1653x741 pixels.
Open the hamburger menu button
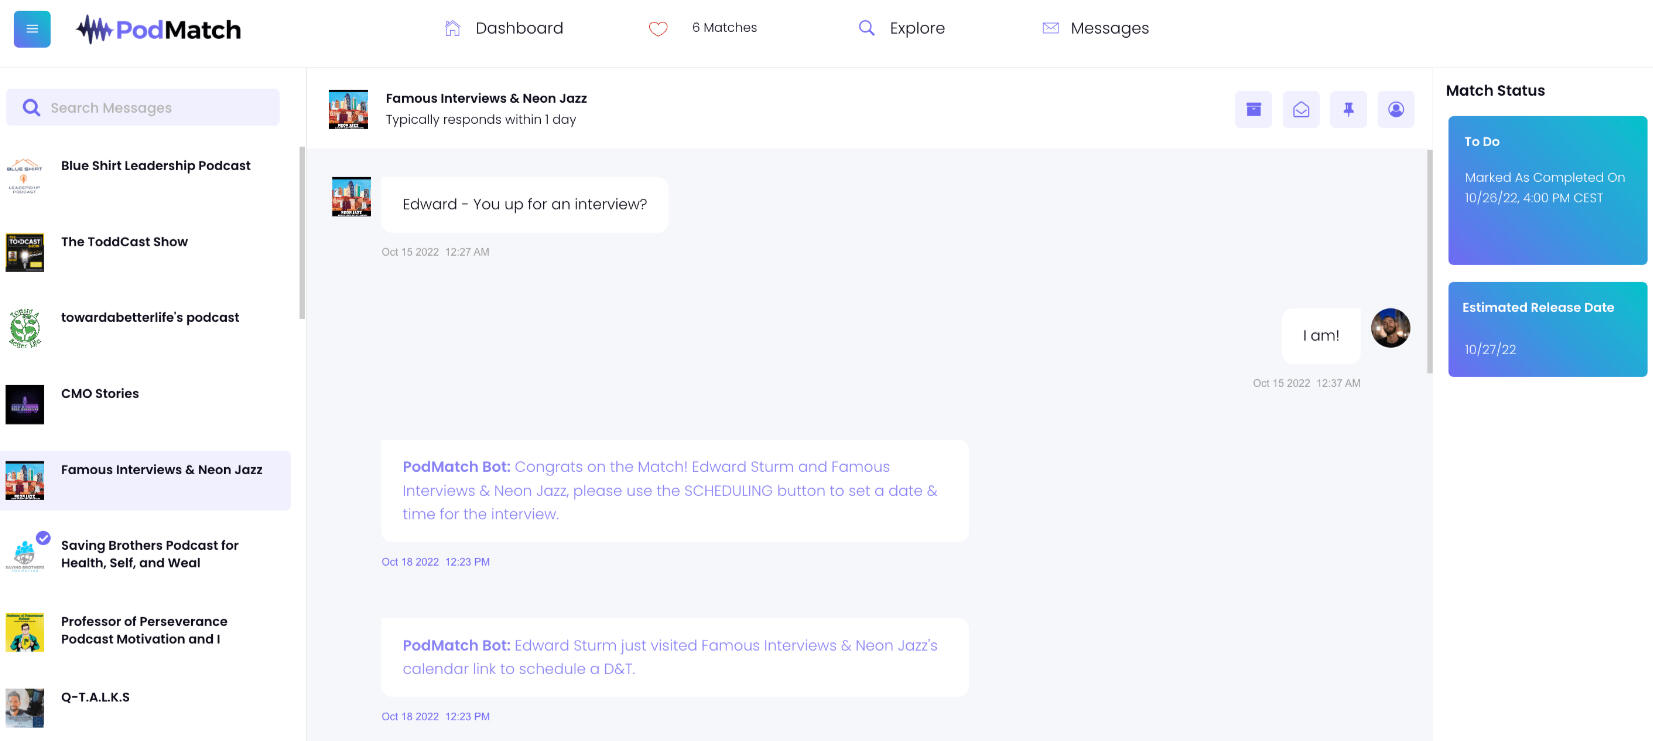pyautogui.click(x=32, y=29)
